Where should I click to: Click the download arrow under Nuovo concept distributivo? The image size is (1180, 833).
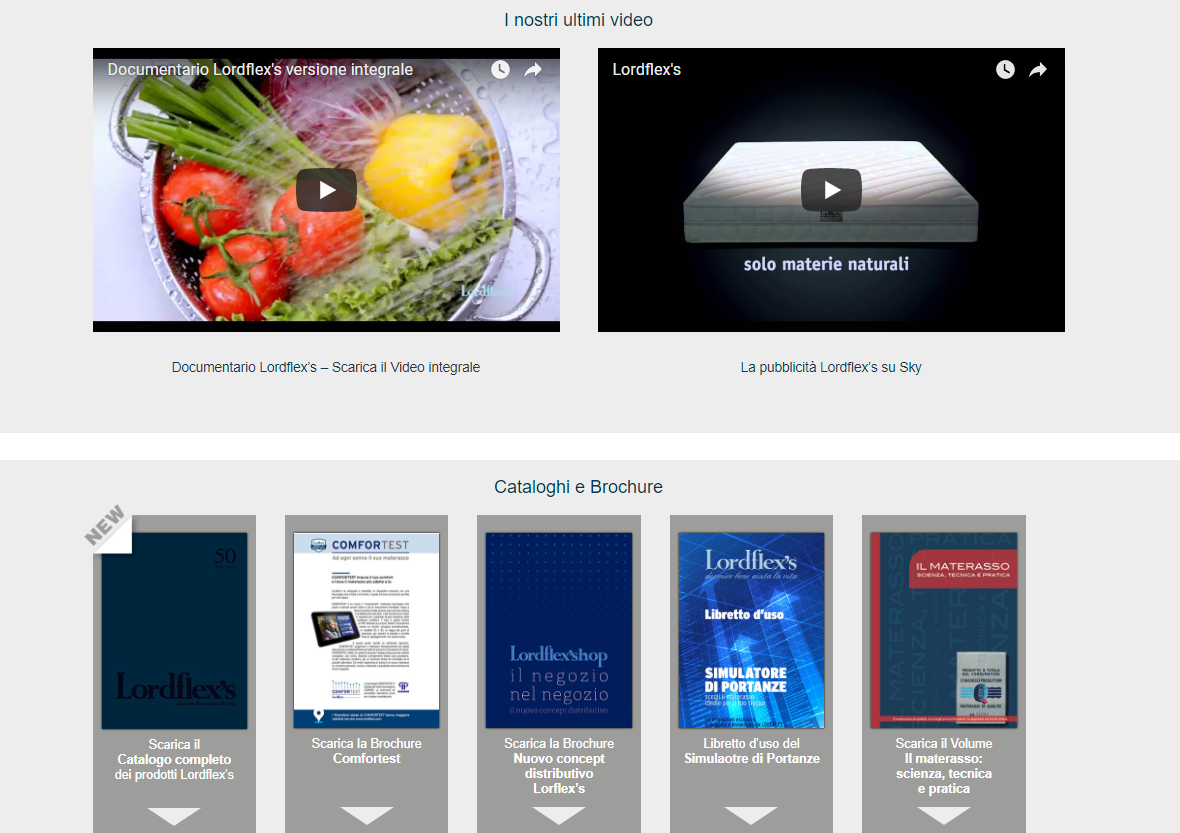pyautogui.click(x=559, y=816)
